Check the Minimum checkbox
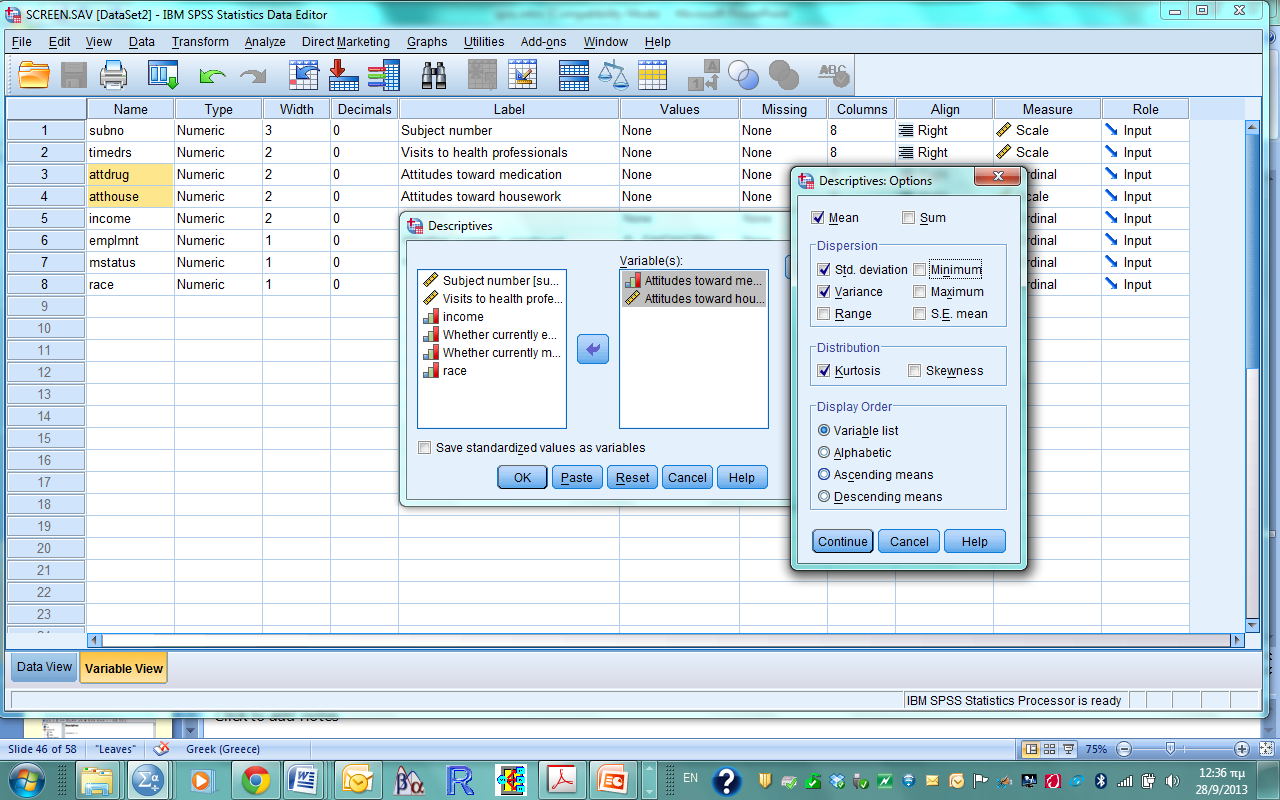 (920, 270)
